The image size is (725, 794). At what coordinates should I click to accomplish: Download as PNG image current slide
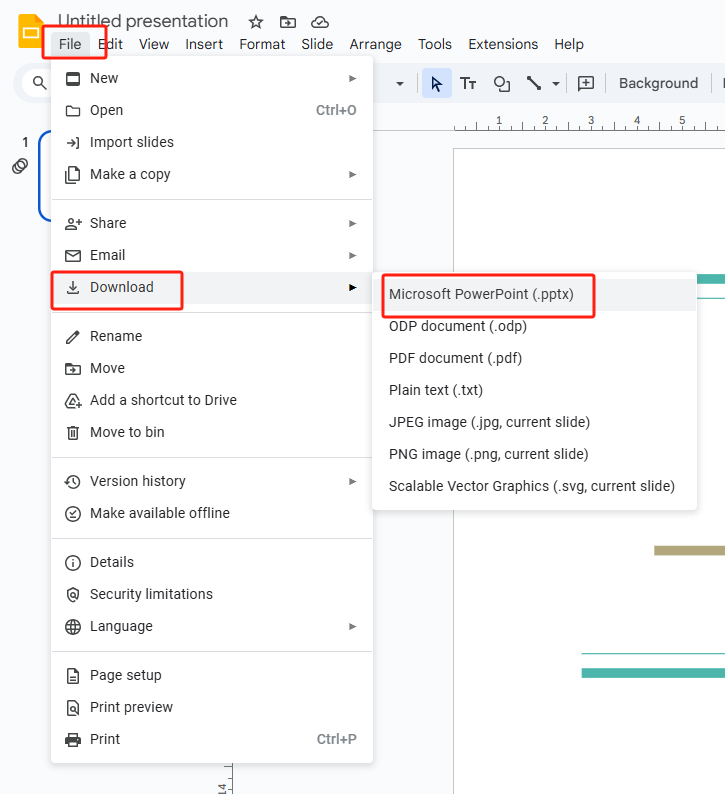(x=534, y=454)
